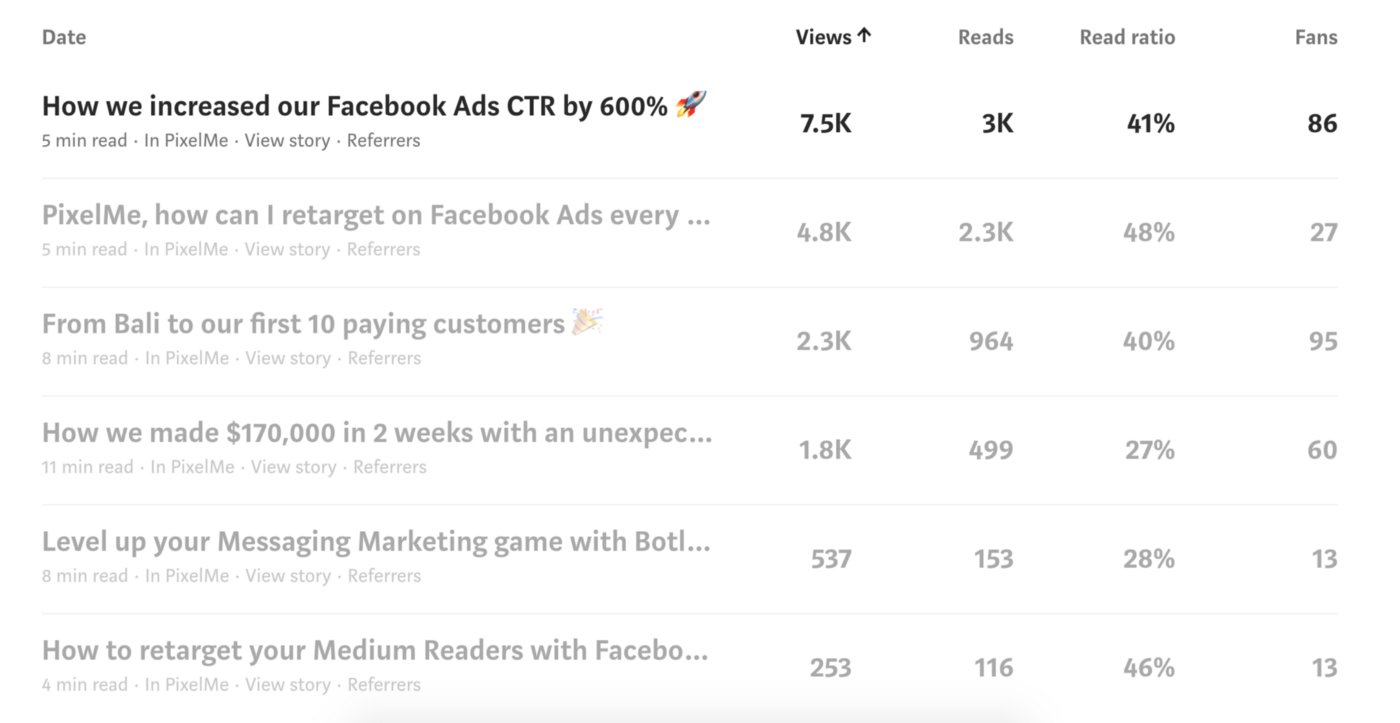Open 'From Bali to our first 10' story

click(304, 324)
